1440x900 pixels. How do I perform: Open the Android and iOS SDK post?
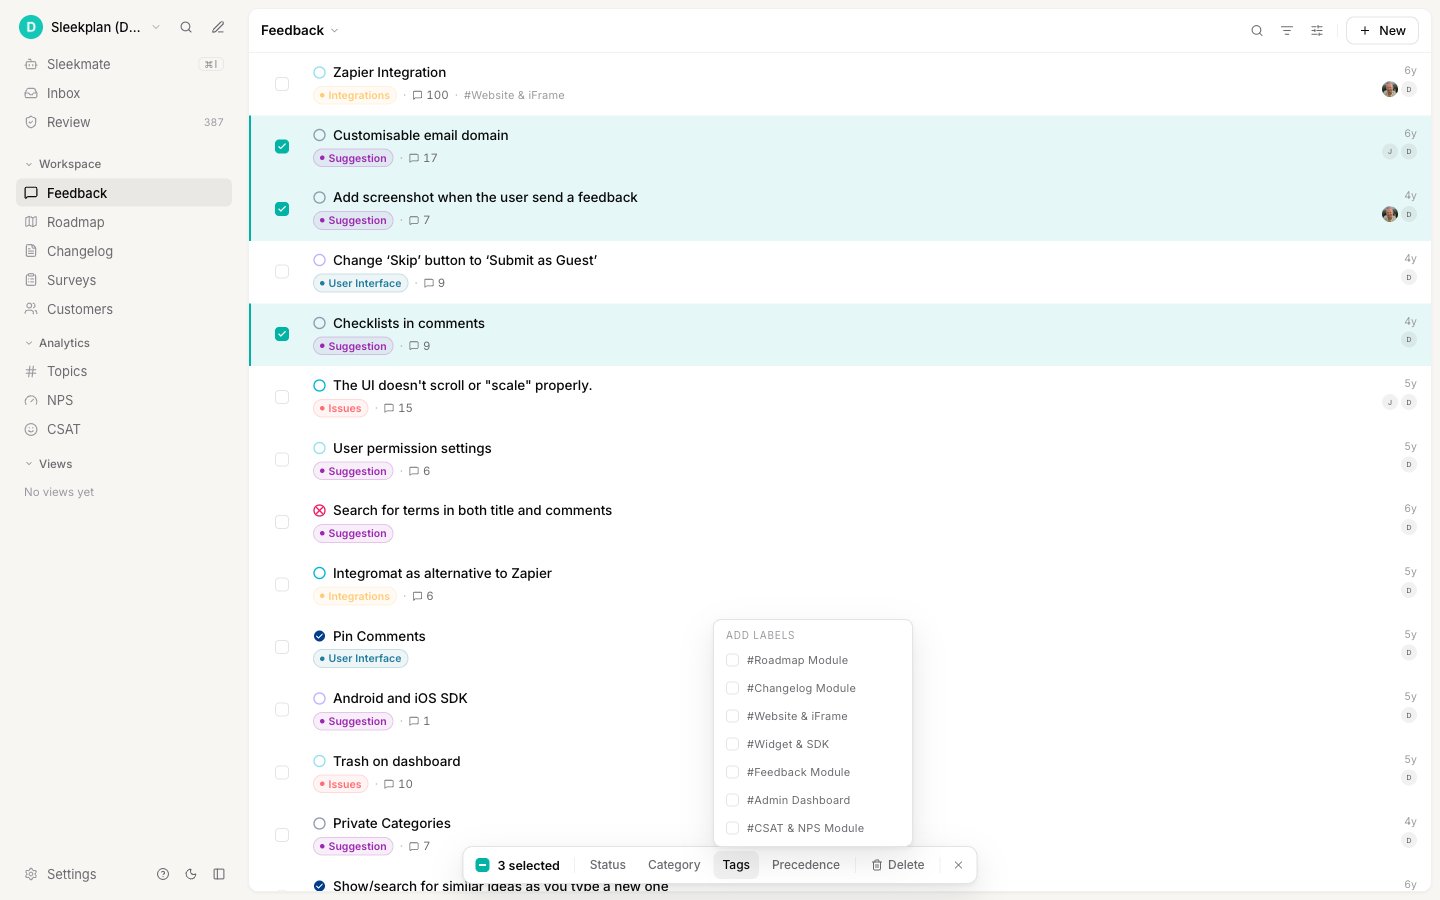coord(400,698)
